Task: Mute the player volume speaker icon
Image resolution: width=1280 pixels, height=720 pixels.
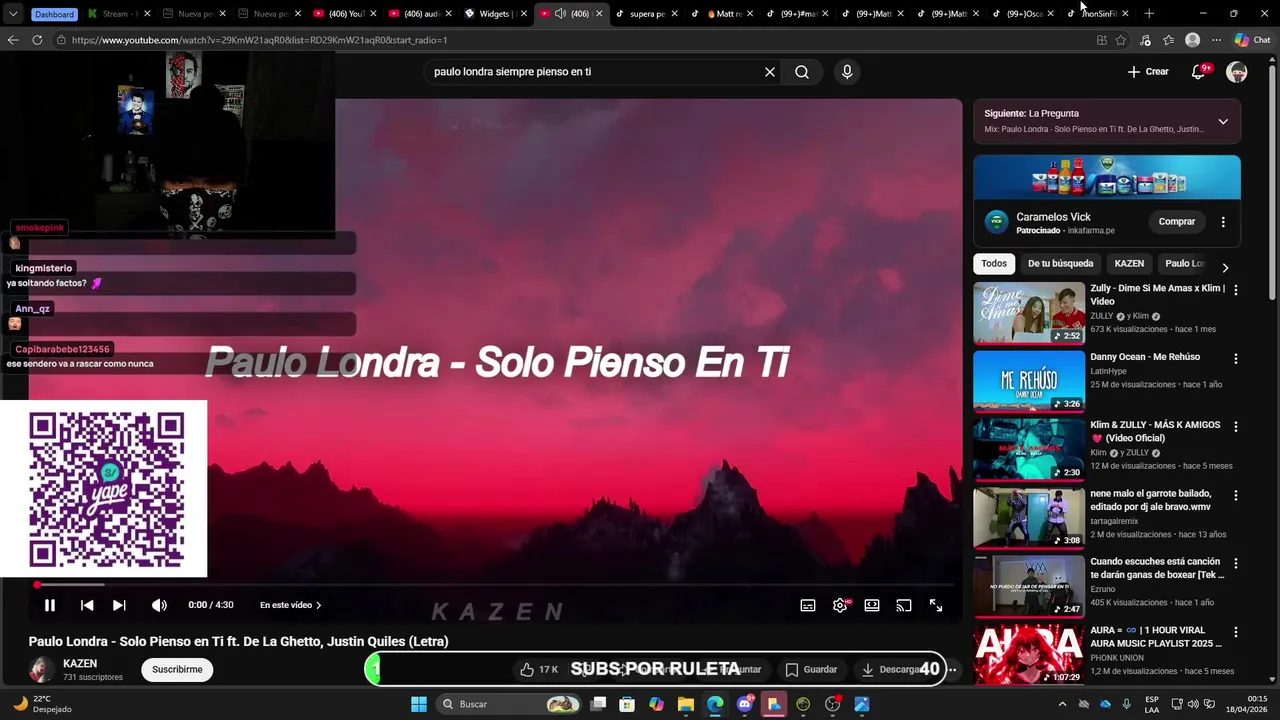Action: tap(159, 605)
